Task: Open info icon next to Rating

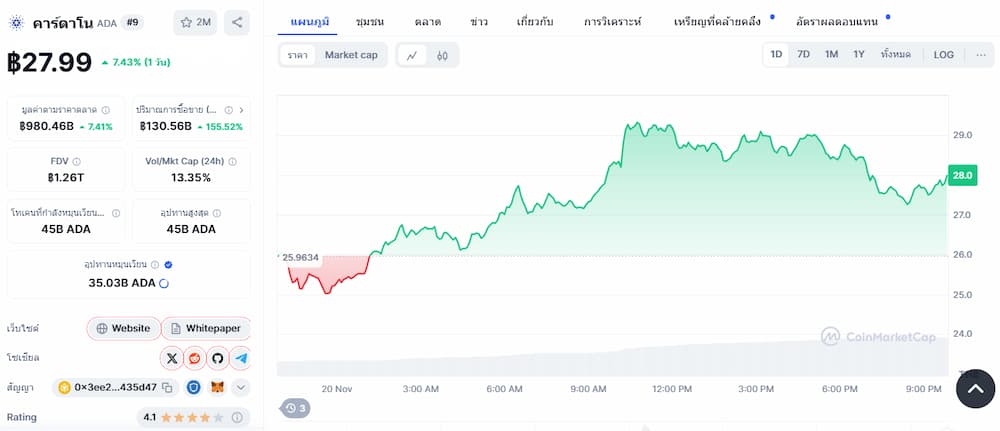Action: pos(237,418)
